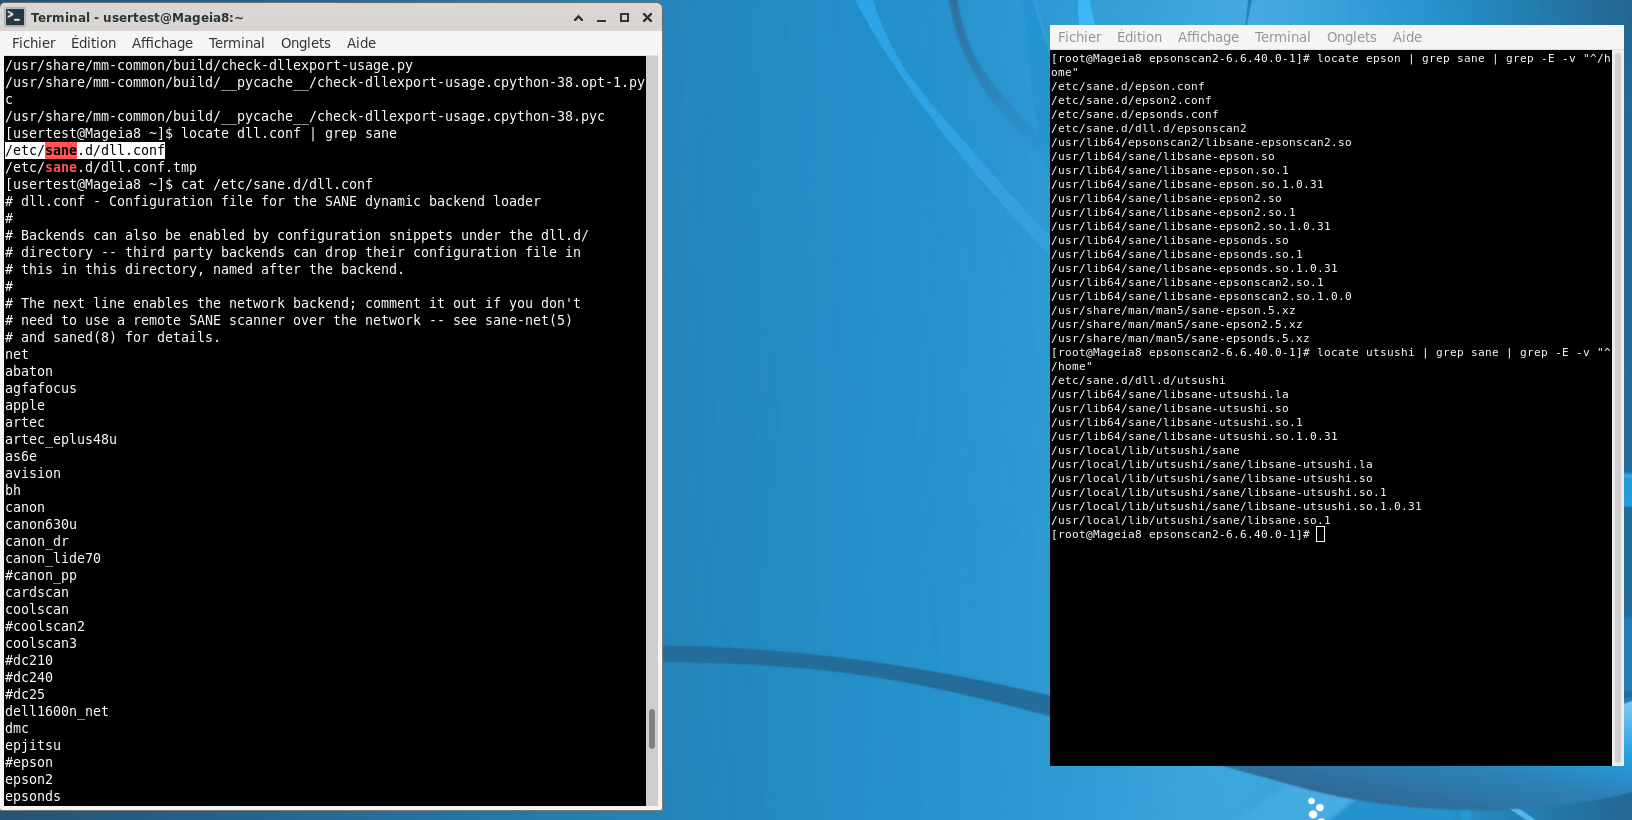Click the 'agfafocus' backend entry
The width and height of the screenshot is (1632, 820).
(41, 388)
